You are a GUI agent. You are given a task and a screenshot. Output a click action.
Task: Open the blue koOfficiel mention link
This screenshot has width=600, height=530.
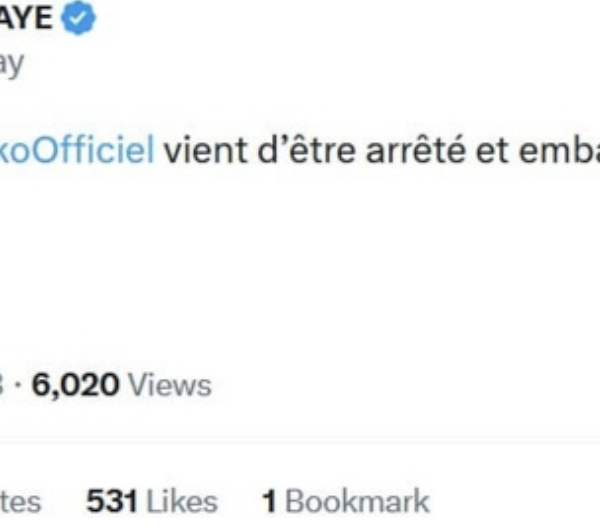(77, 150)
